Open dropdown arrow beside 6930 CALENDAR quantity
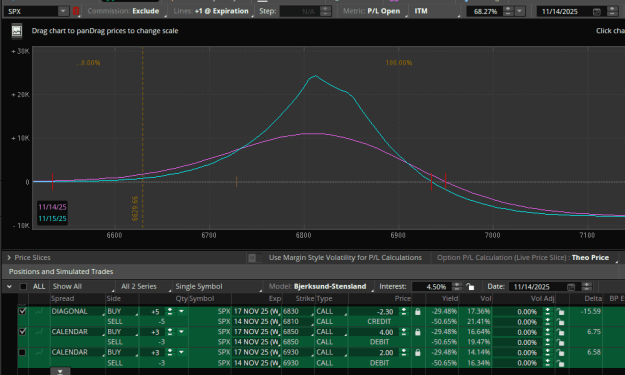The height and width of the screenshot is (375, 625). (x=181, y=352)
